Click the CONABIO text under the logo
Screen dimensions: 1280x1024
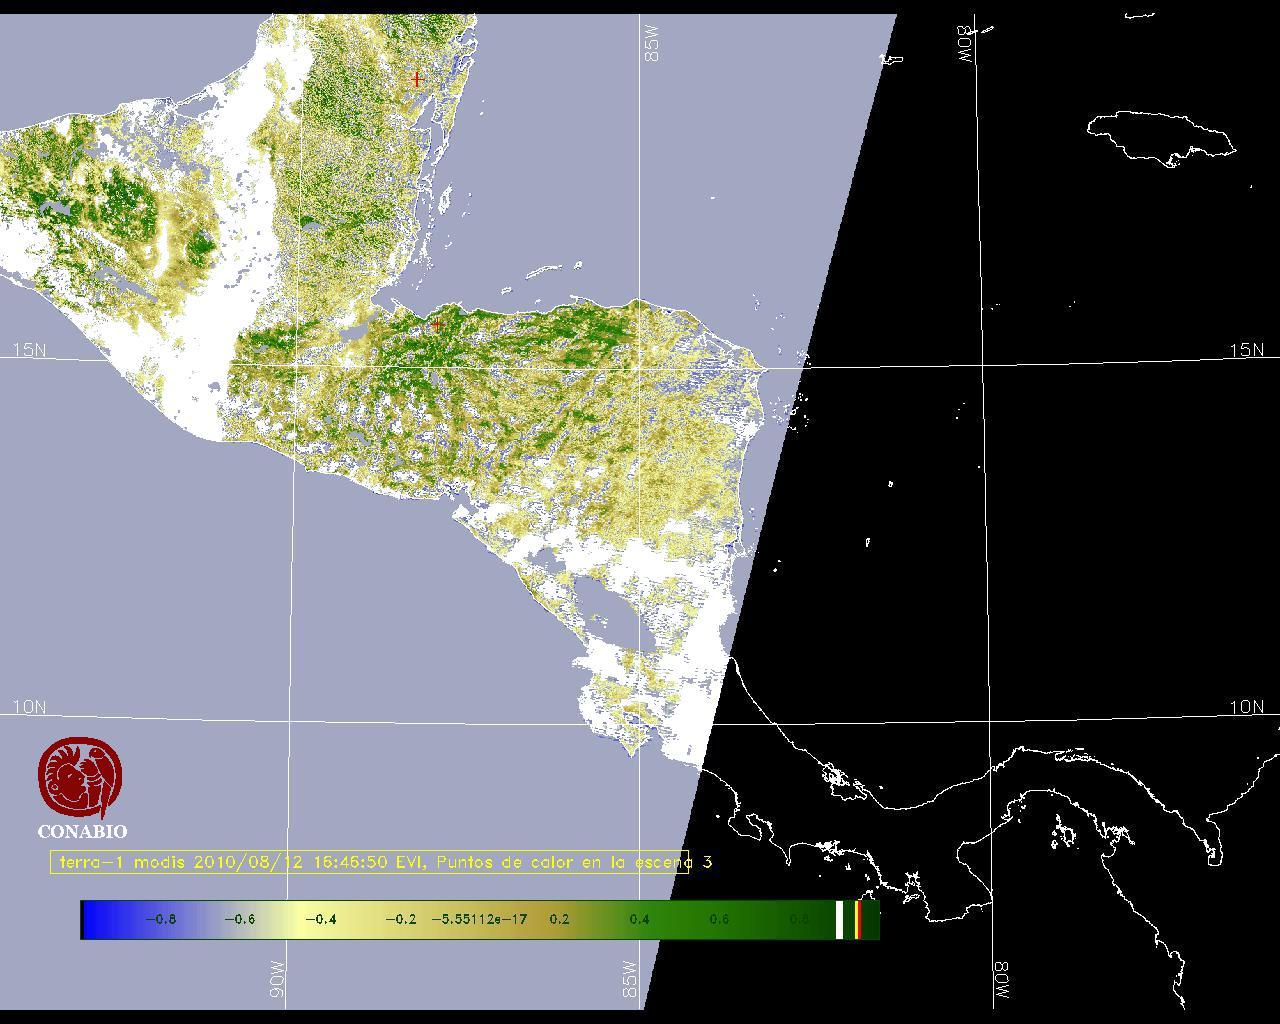pyautogui.click(x=82, y=831)
